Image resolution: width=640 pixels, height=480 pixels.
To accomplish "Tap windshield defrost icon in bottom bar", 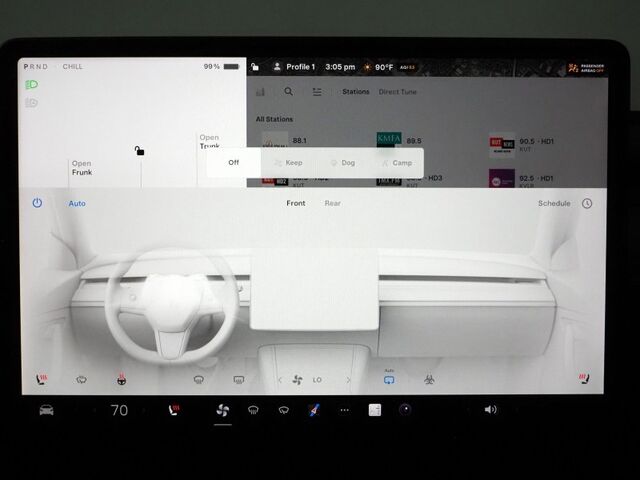I will point(284,410).
